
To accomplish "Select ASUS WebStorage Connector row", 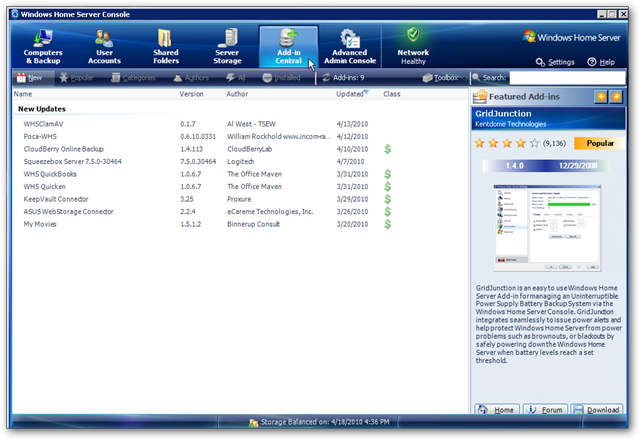I will [x=240, y=212].
